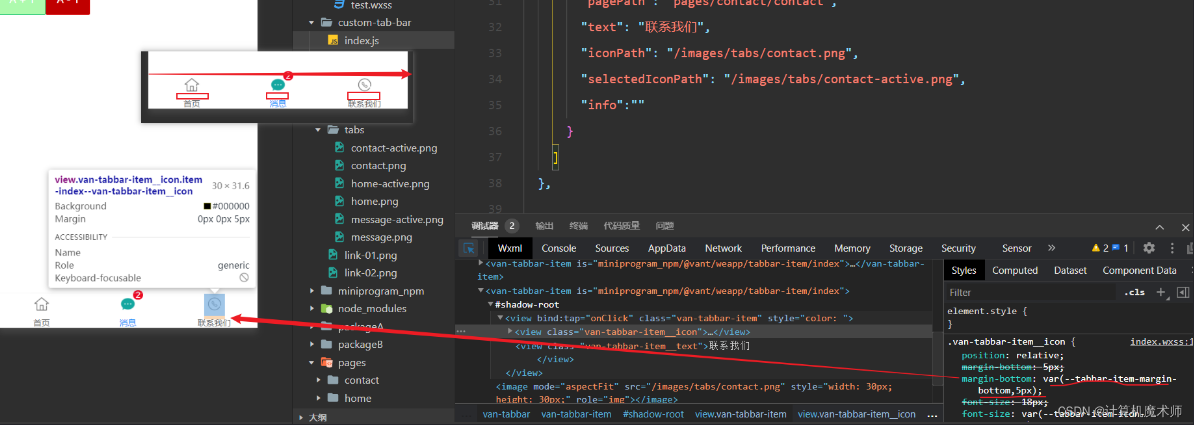The image size is (1194, 425).
Task: Select the Memory devtools tab
Action: 852,248
